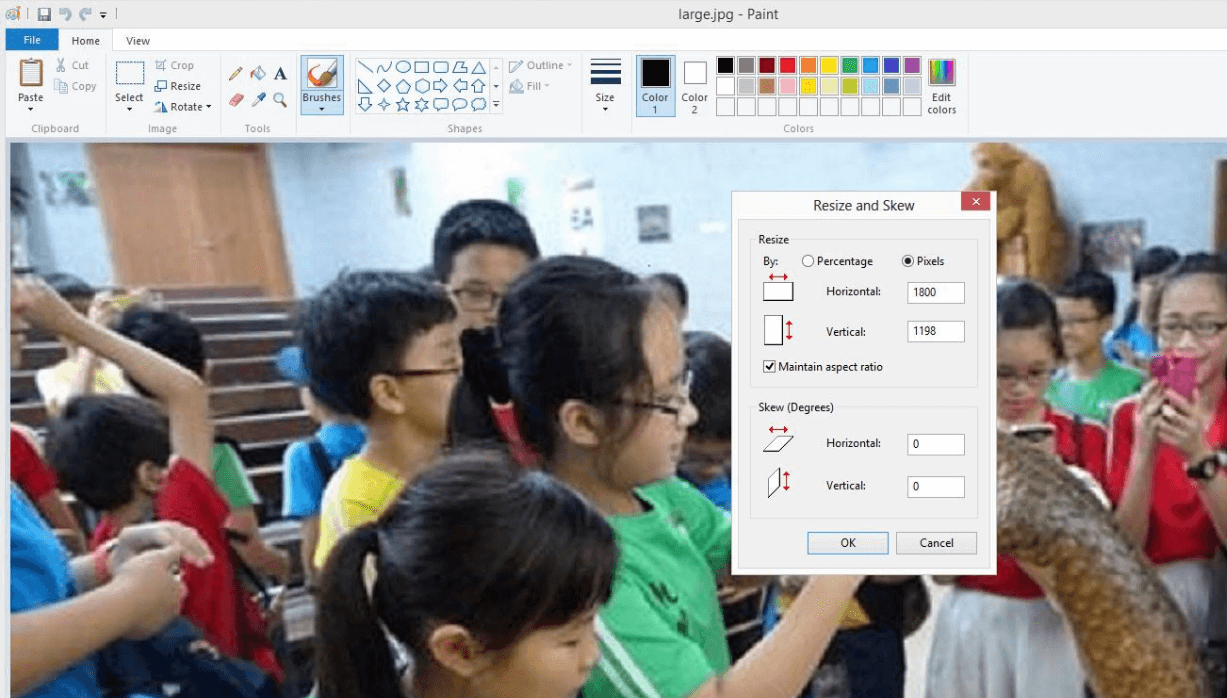
Task: Choose the Line shape
Action: (x=366, y=67)
